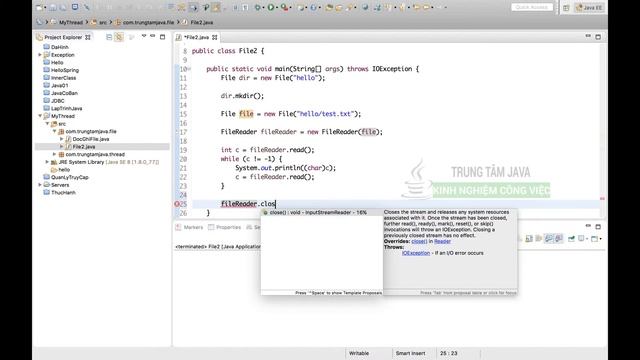This screenshot has height=360, width=640.
Task: Open the dropdown arrow beside the New icon
Action: (x=45, y=7)
